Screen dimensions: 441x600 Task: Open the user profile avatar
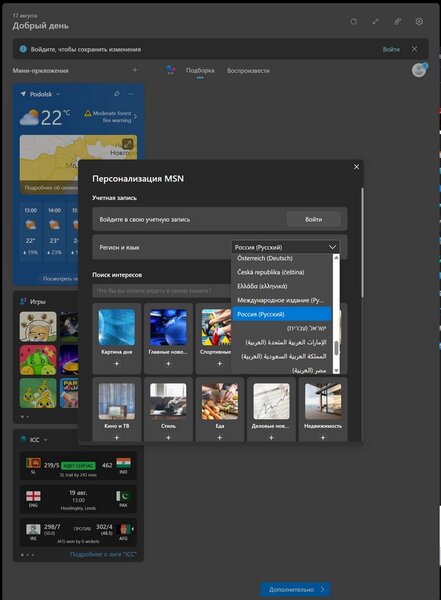[x=419, y=70]
